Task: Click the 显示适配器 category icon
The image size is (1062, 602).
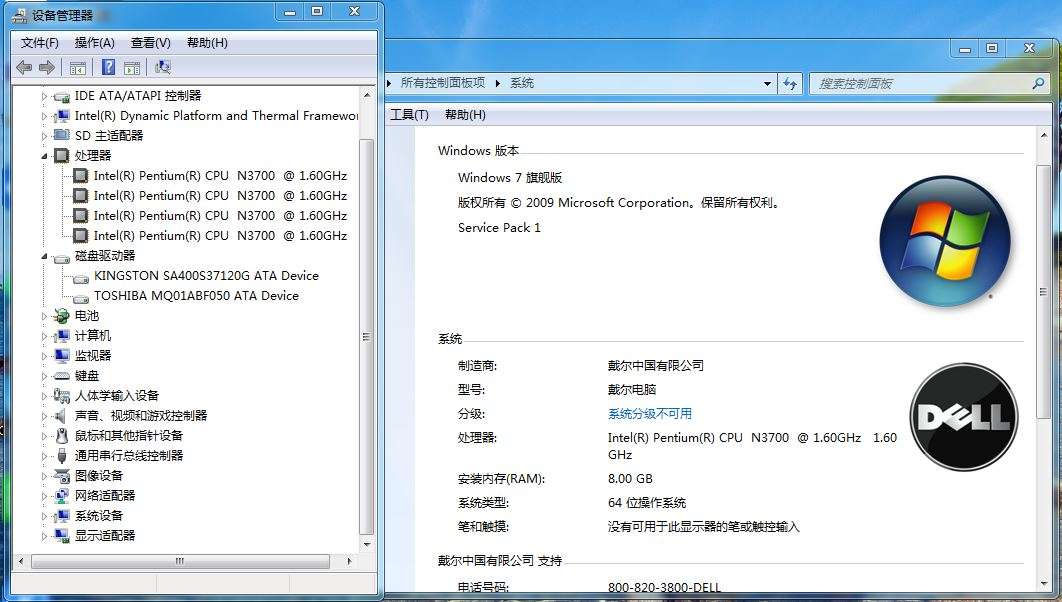Action: (x=62, y=536)
